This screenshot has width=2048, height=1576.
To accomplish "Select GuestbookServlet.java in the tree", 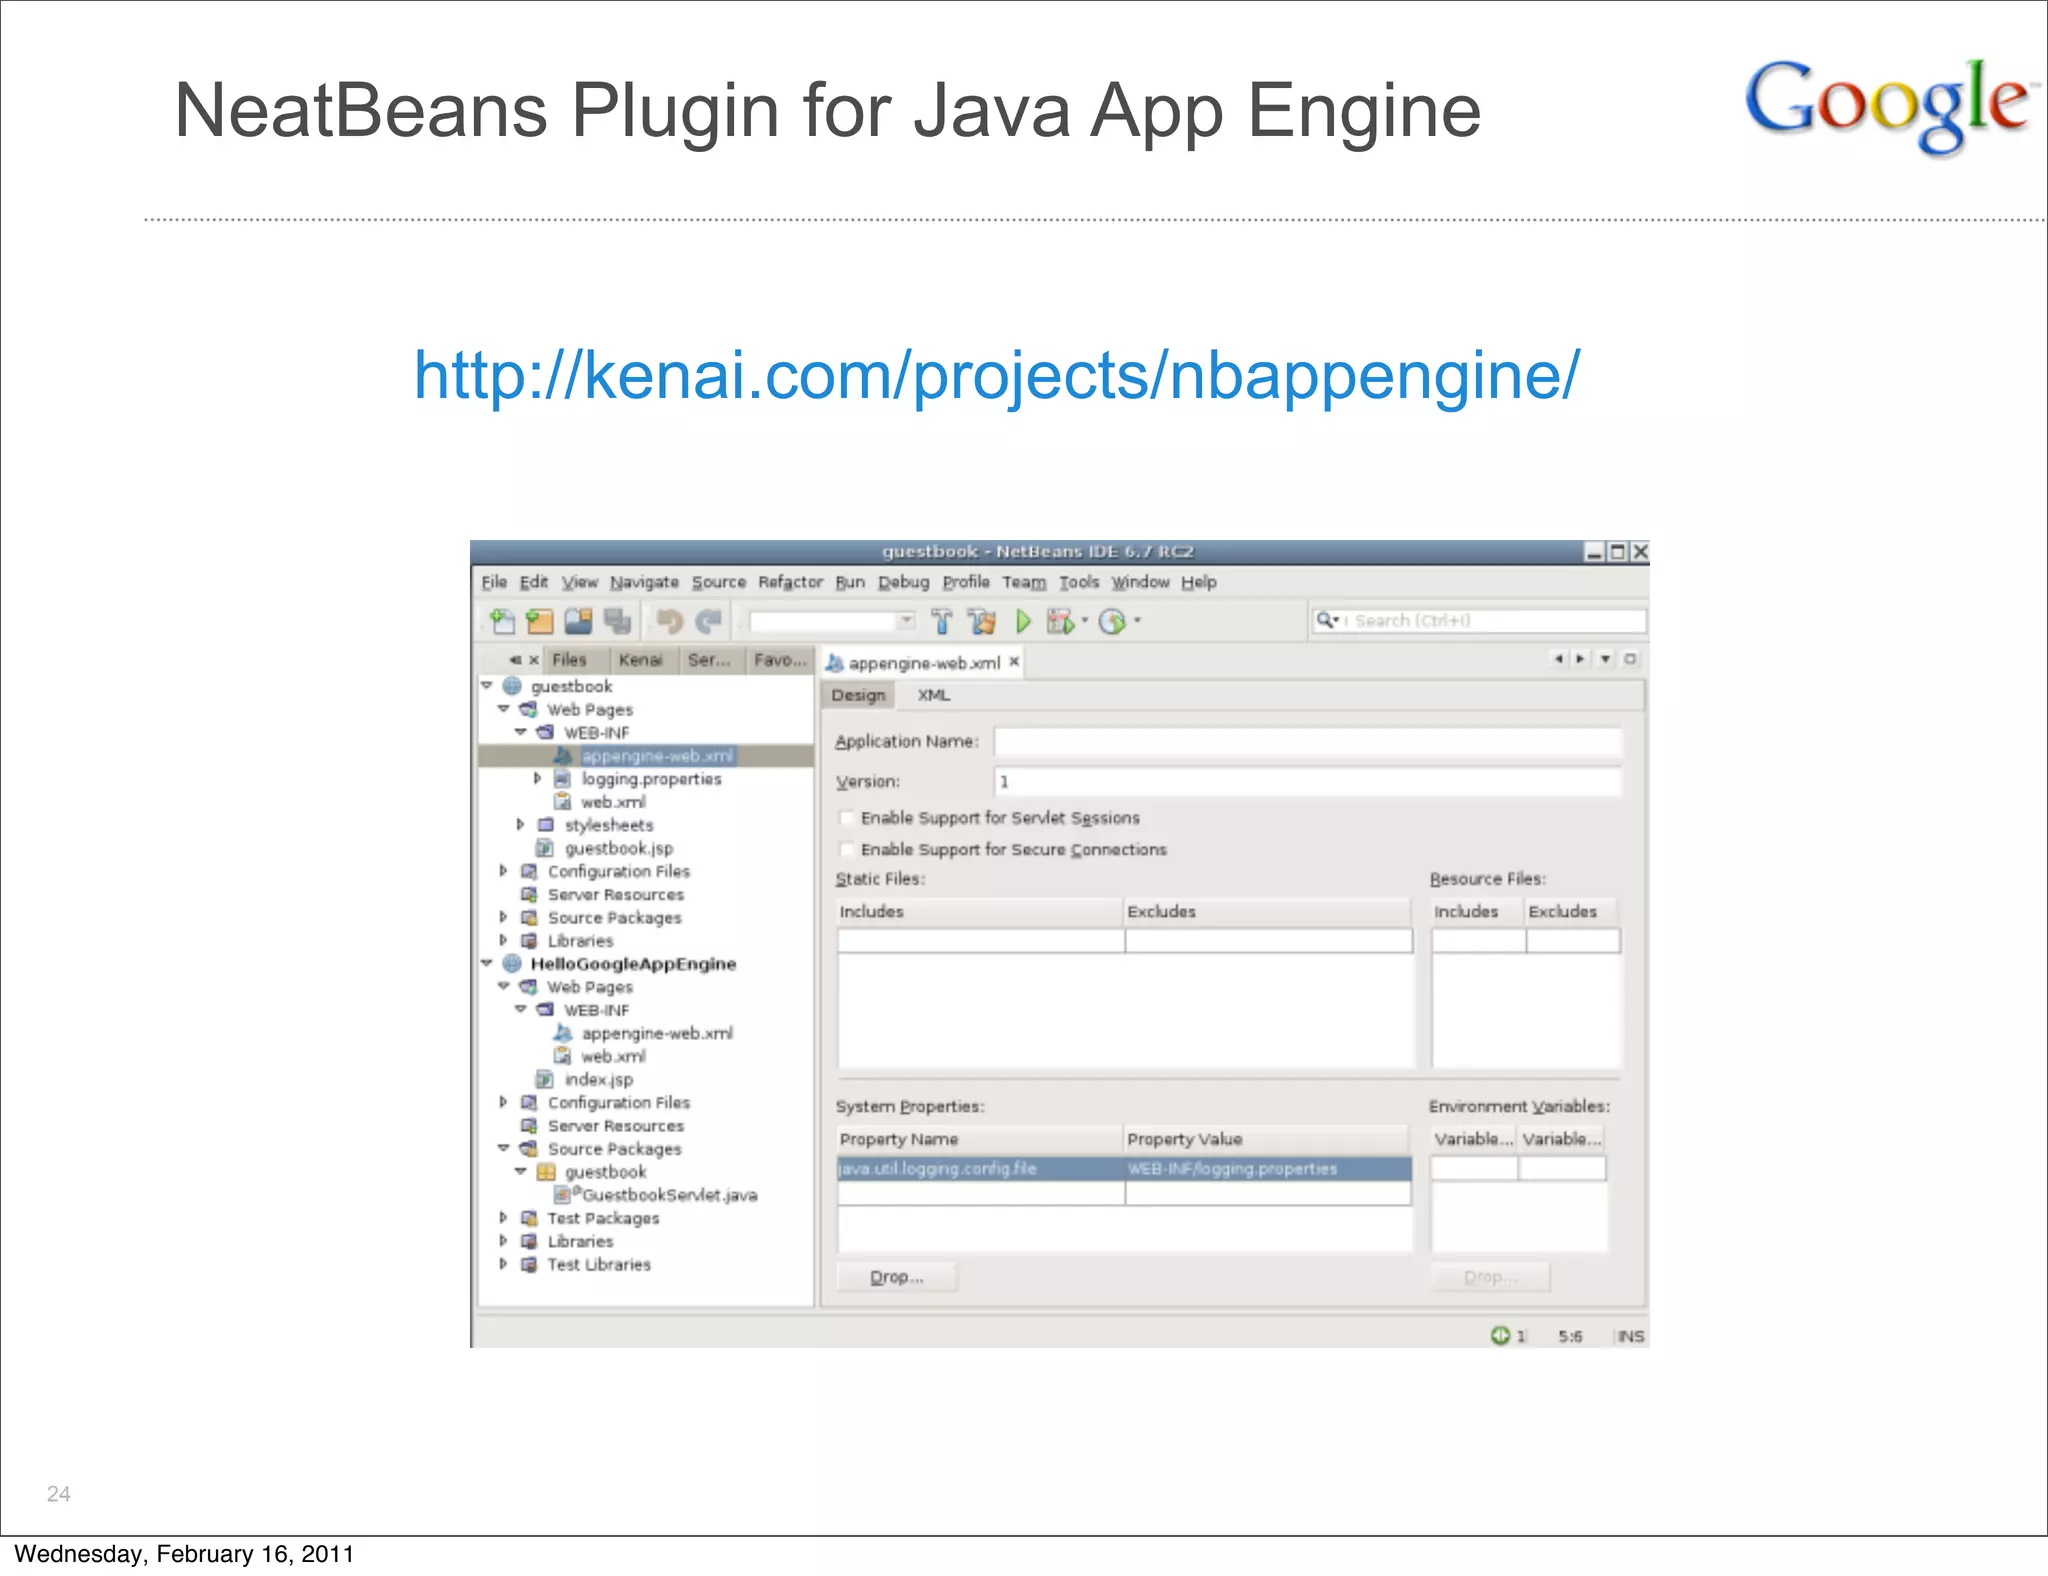I will click(669, 1195).
